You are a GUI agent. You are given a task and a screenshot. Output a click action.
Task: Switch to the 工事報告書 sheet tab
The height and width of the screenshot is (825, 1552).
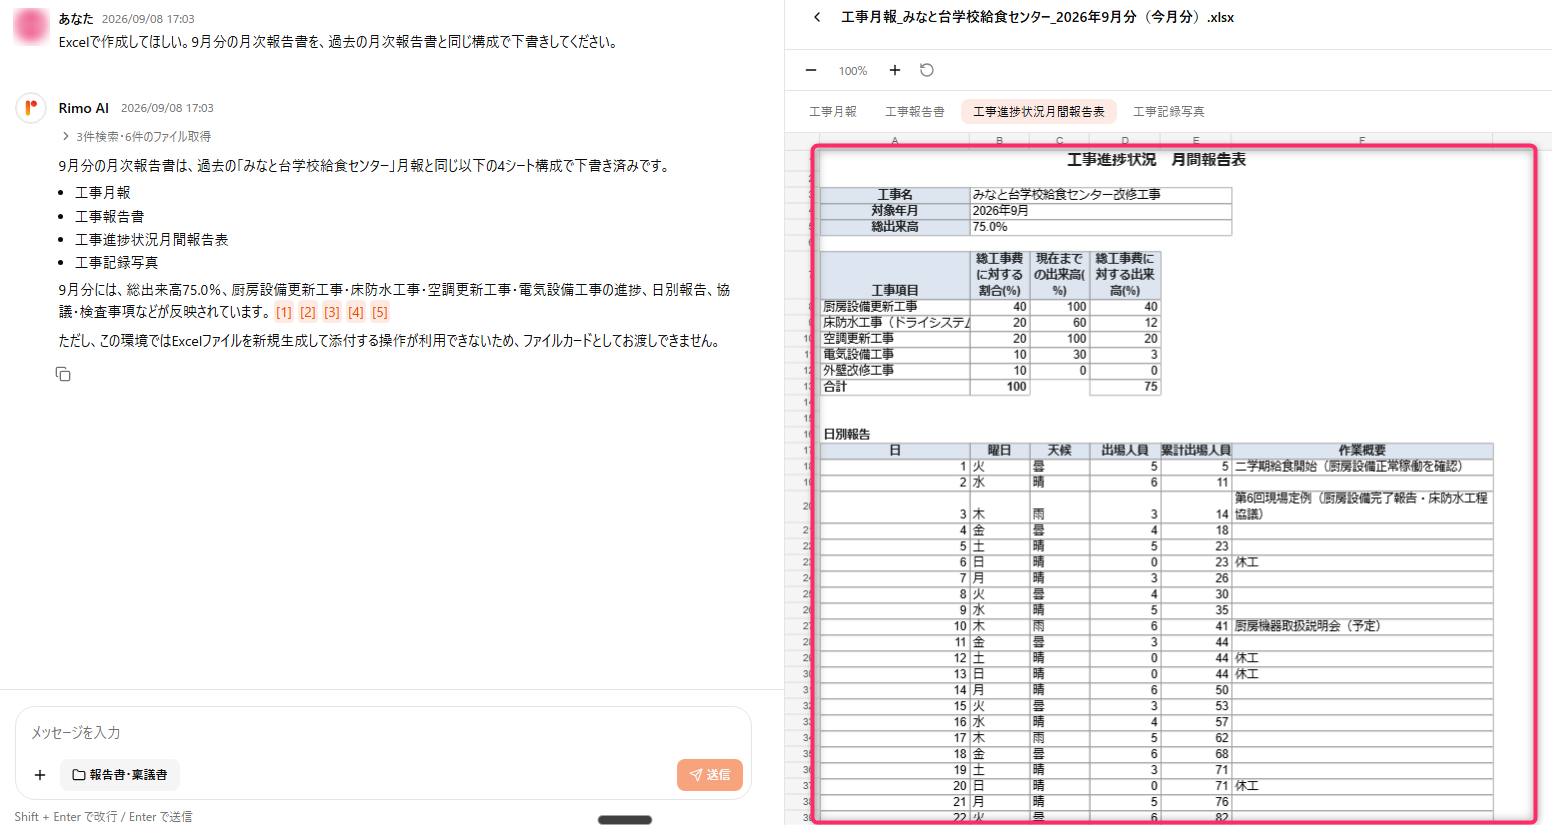[915, 112]
